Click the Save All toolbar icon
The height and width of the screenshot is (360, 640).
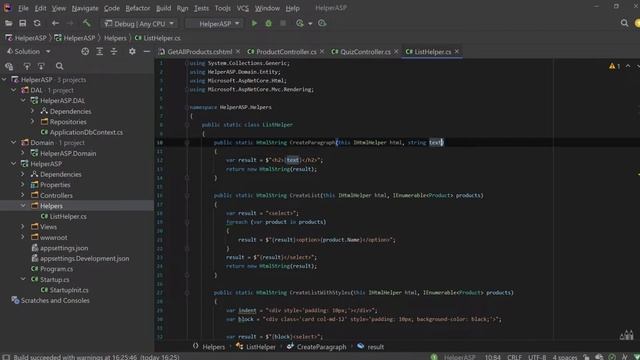[22, 23]
